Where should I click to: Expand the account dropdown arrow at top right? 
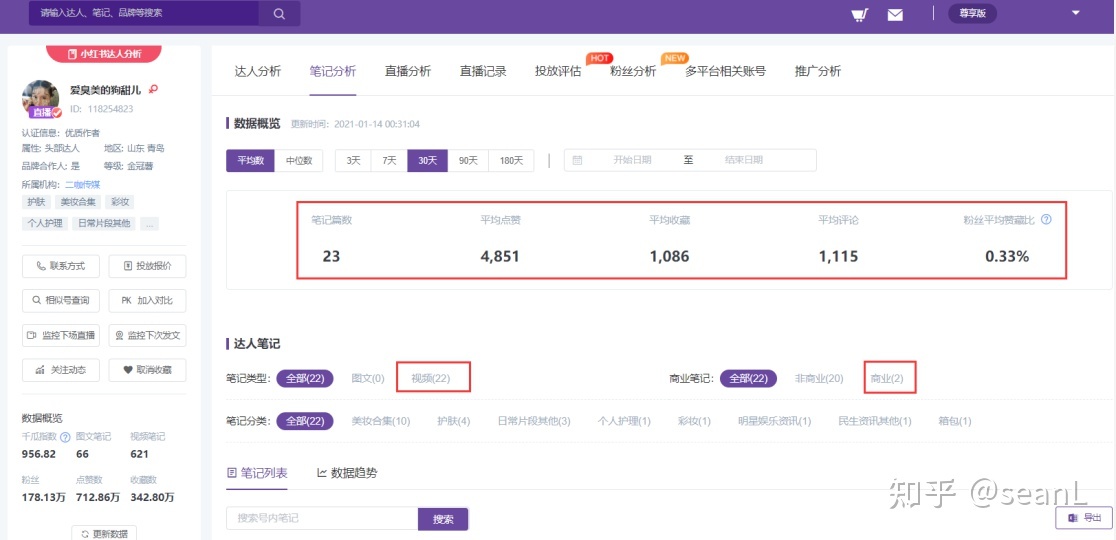(x=1075, y=13)
